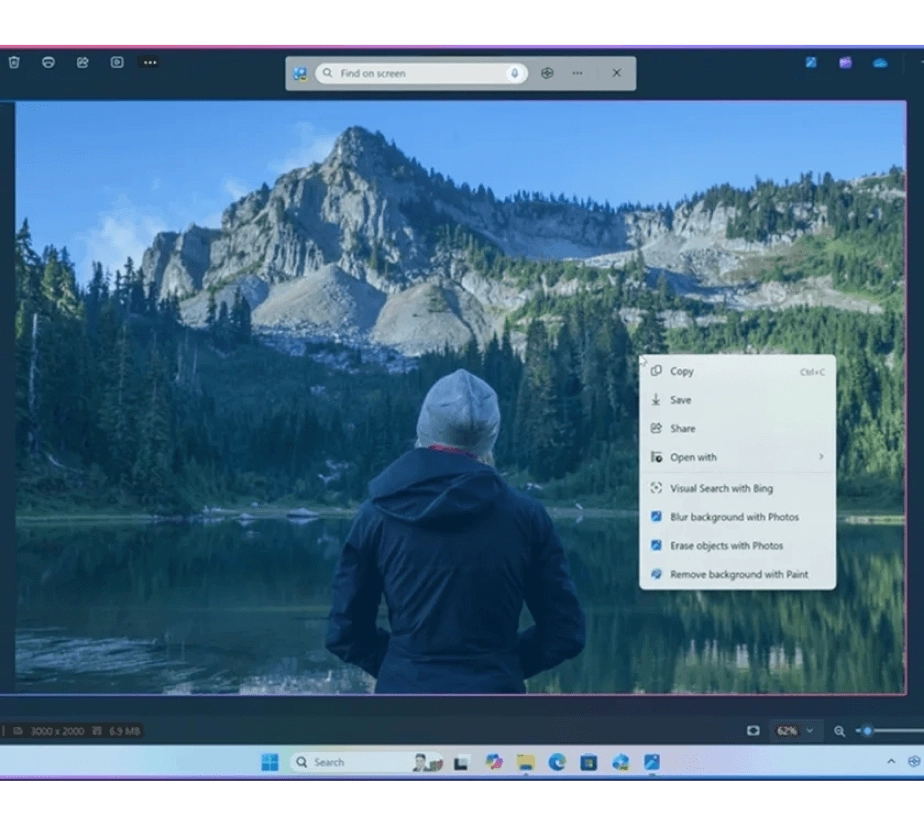Share the photo from the top toolbar
This screenshot has height=824, width=924.
coord(82,62)
